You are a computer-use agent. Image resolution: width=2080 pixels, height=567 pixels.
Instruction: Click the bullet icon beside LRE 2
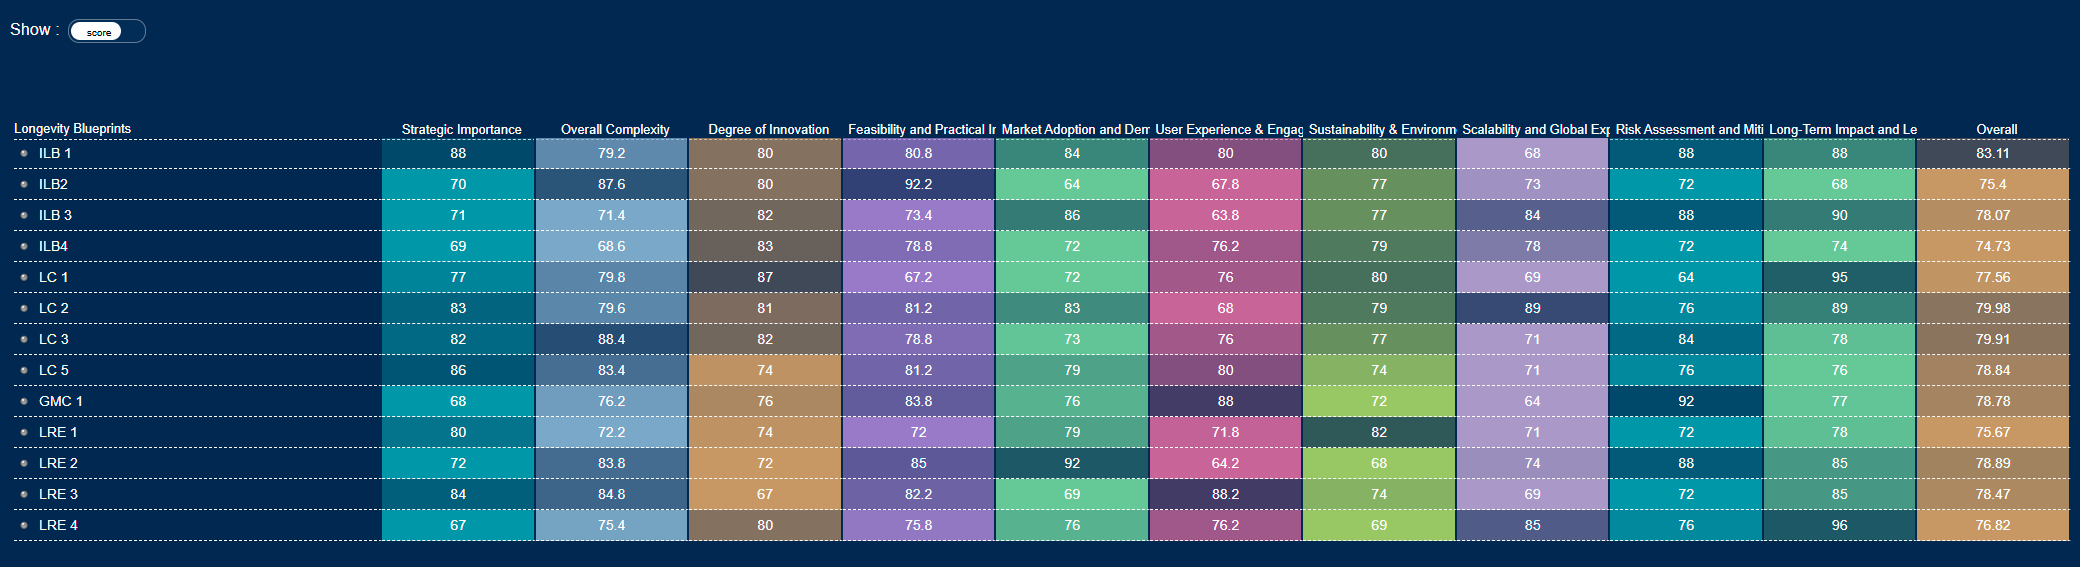point(24,463)
